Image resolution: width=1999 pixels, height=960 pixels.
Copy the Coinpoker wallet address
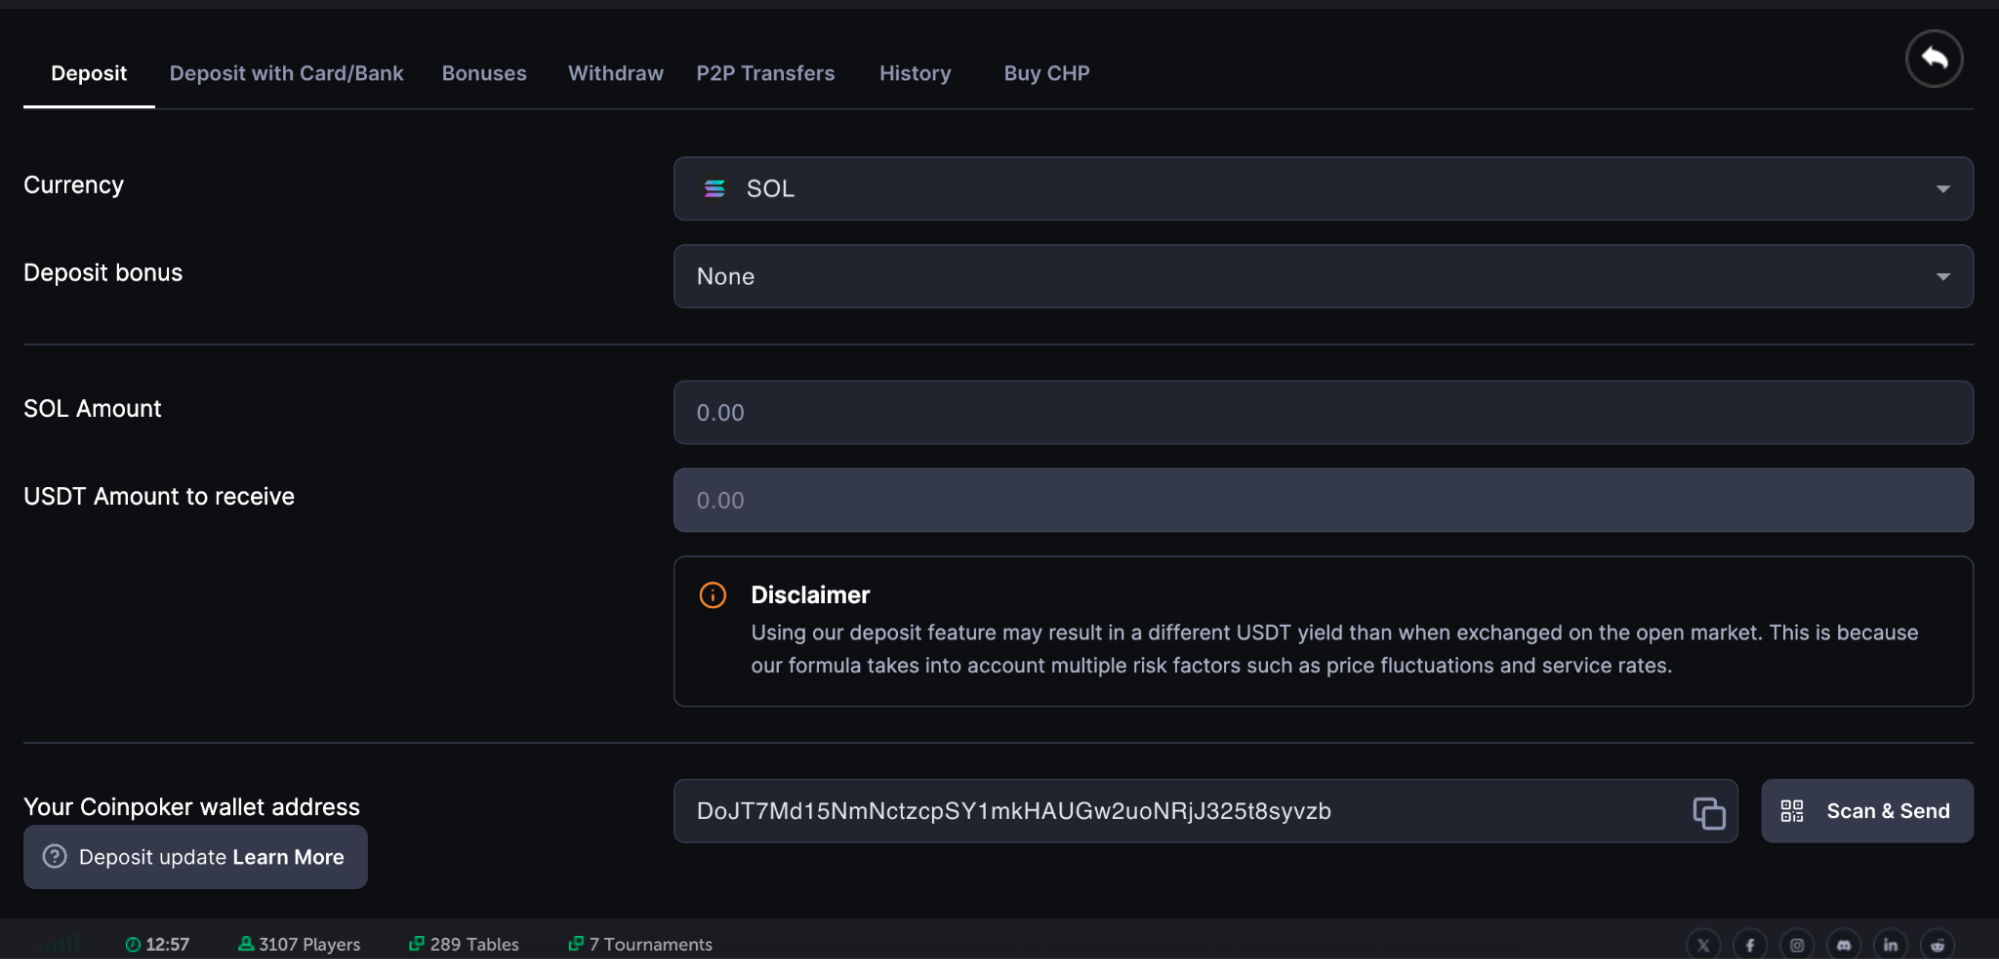click(1708, 812)
